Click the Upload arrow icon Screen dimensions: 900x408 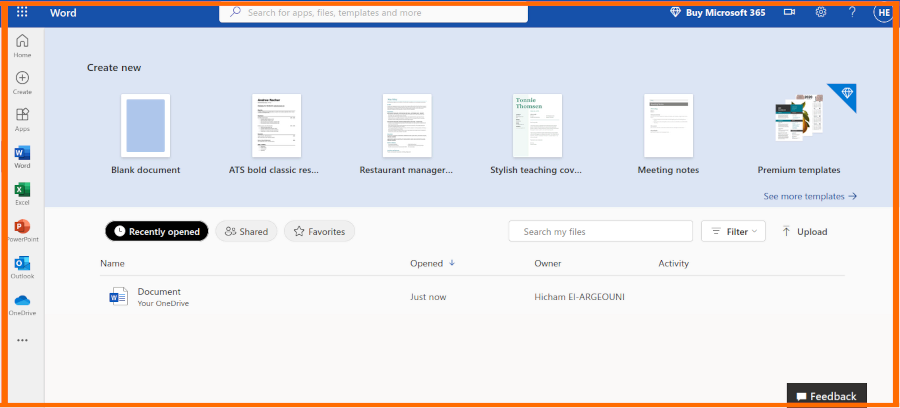tap(786, 231)
